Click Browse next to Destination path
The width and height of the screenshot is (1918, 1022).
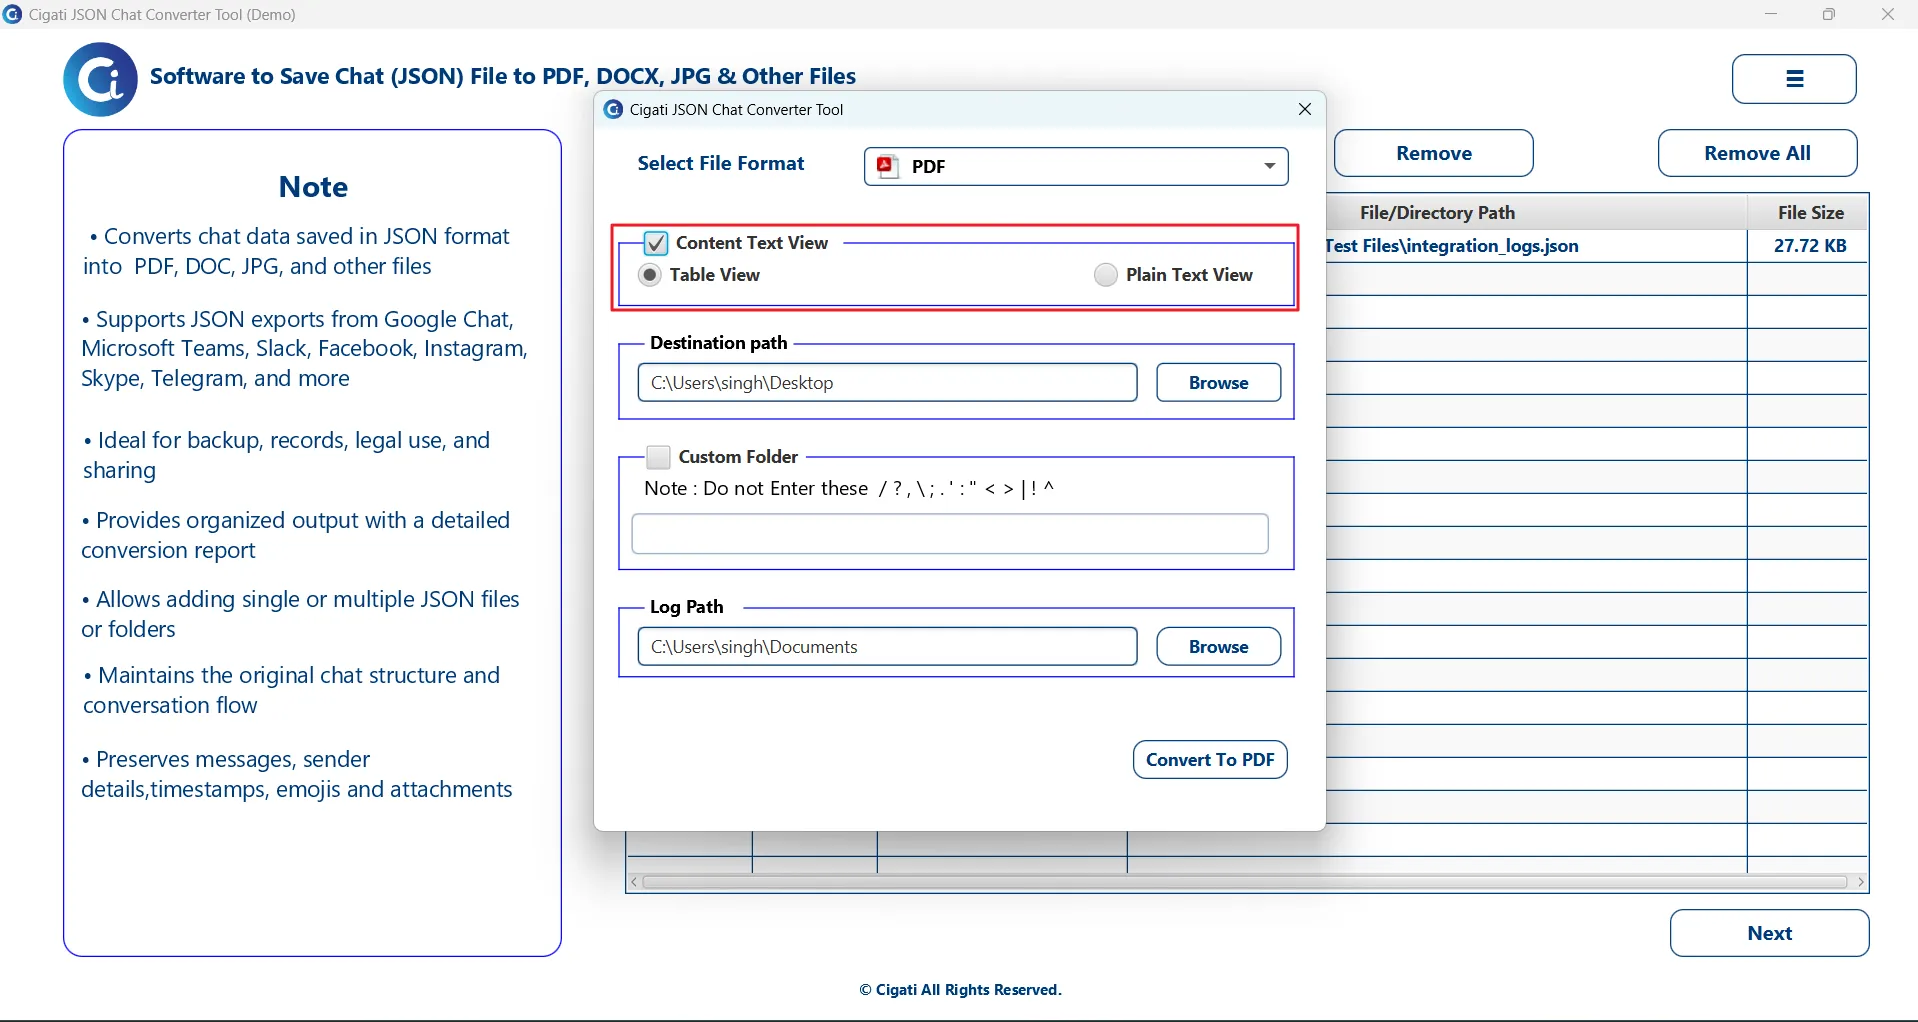(x=1218, y=383)
